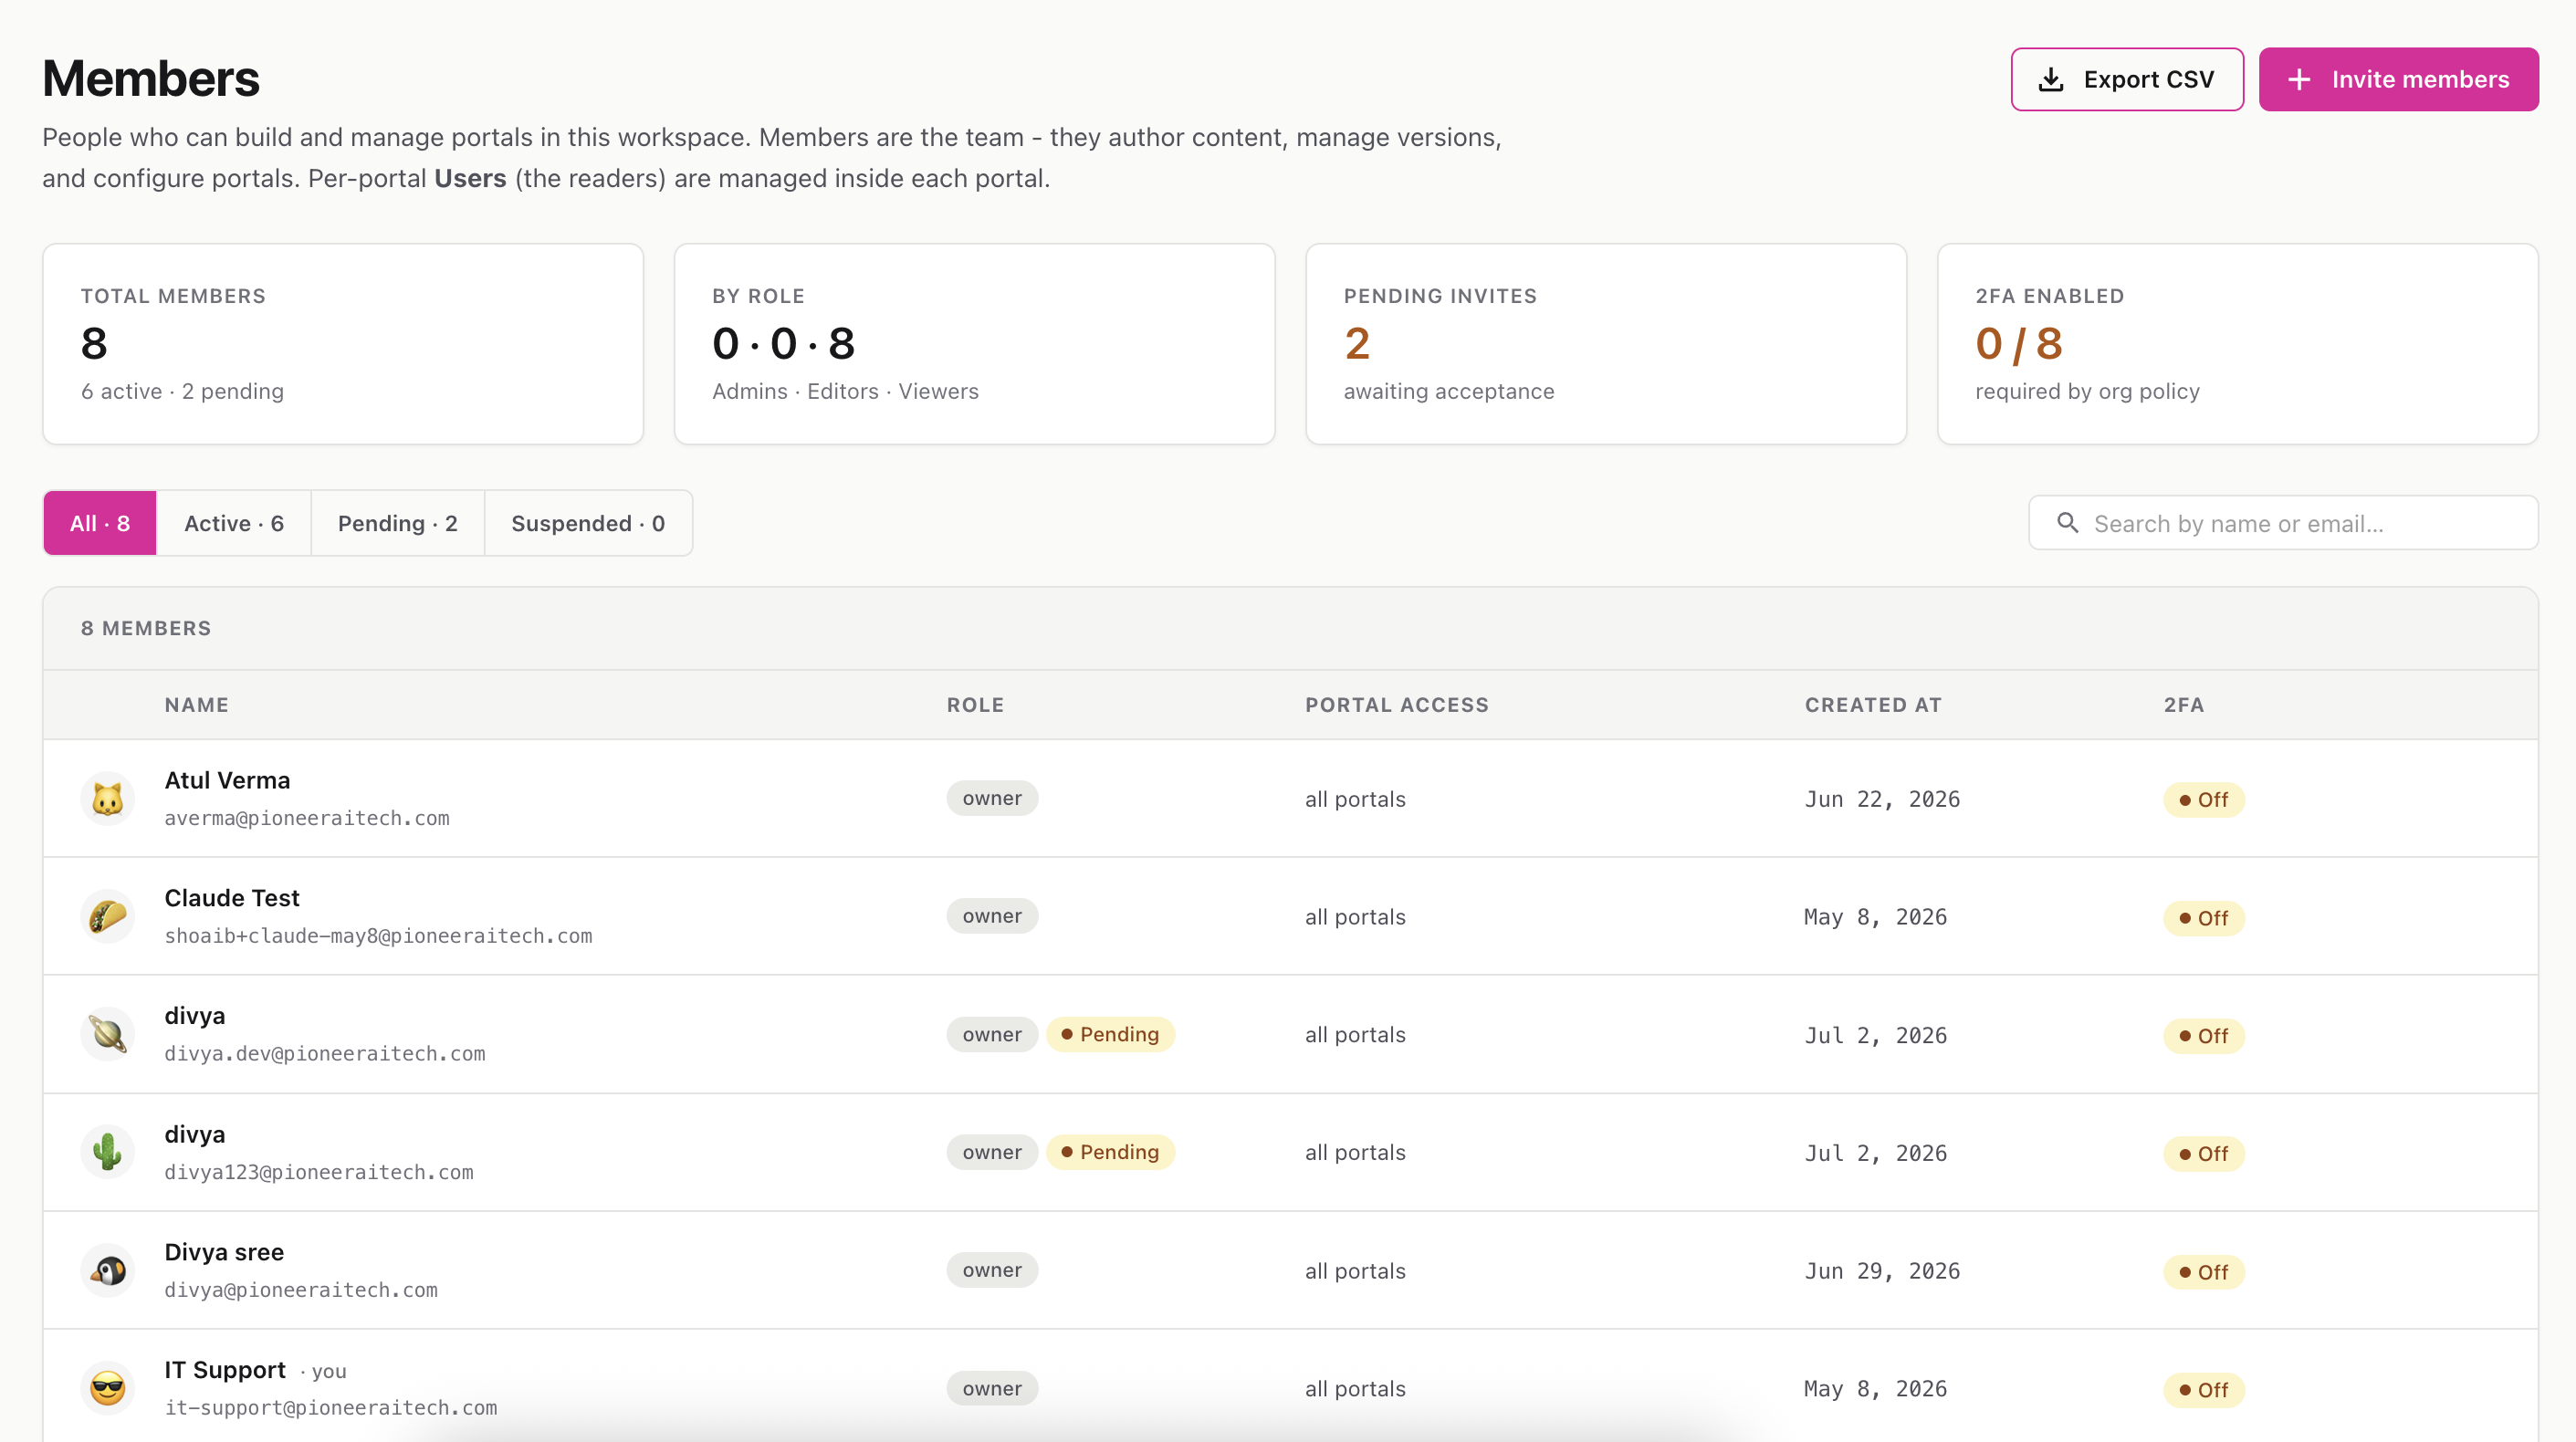Click the name IT Support
Viewport: 2576px width, 1442px height.
[x=225, y=1370]
